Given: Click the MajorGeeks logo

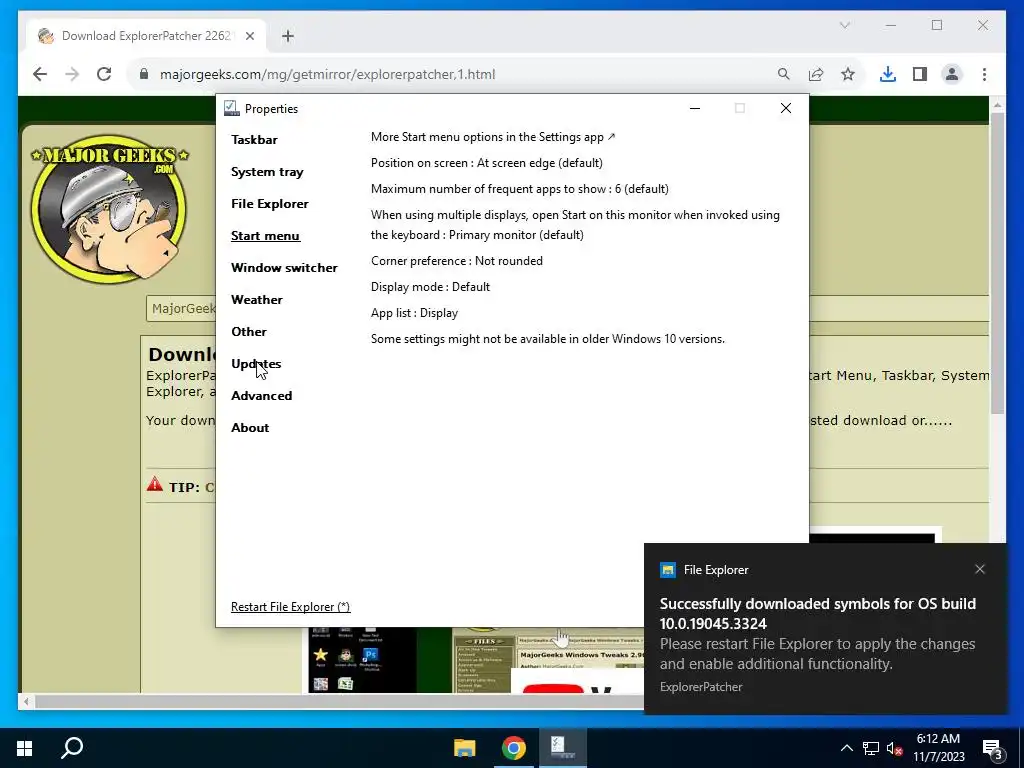Looking at the screenshot, I should pyautogui.click(x=110, y=208).
